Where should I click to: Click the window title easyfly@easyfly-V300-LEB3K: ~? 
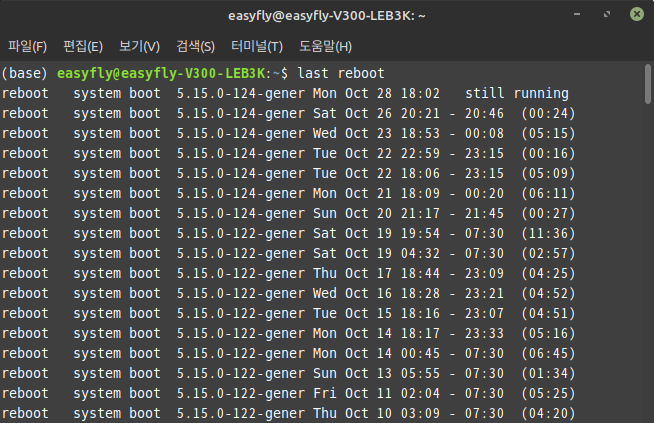click(327, 16)
